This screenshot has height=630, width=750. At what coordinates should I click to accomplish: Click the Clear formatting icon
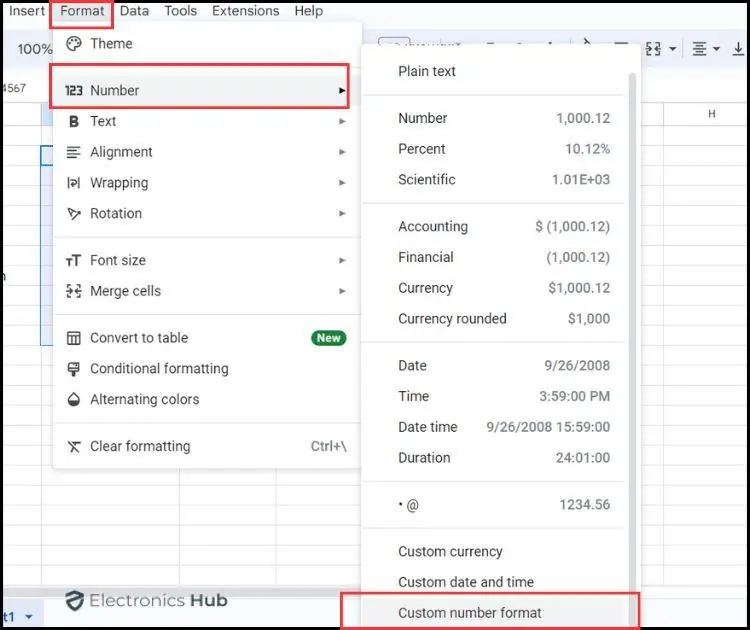[x=74, y=446]
